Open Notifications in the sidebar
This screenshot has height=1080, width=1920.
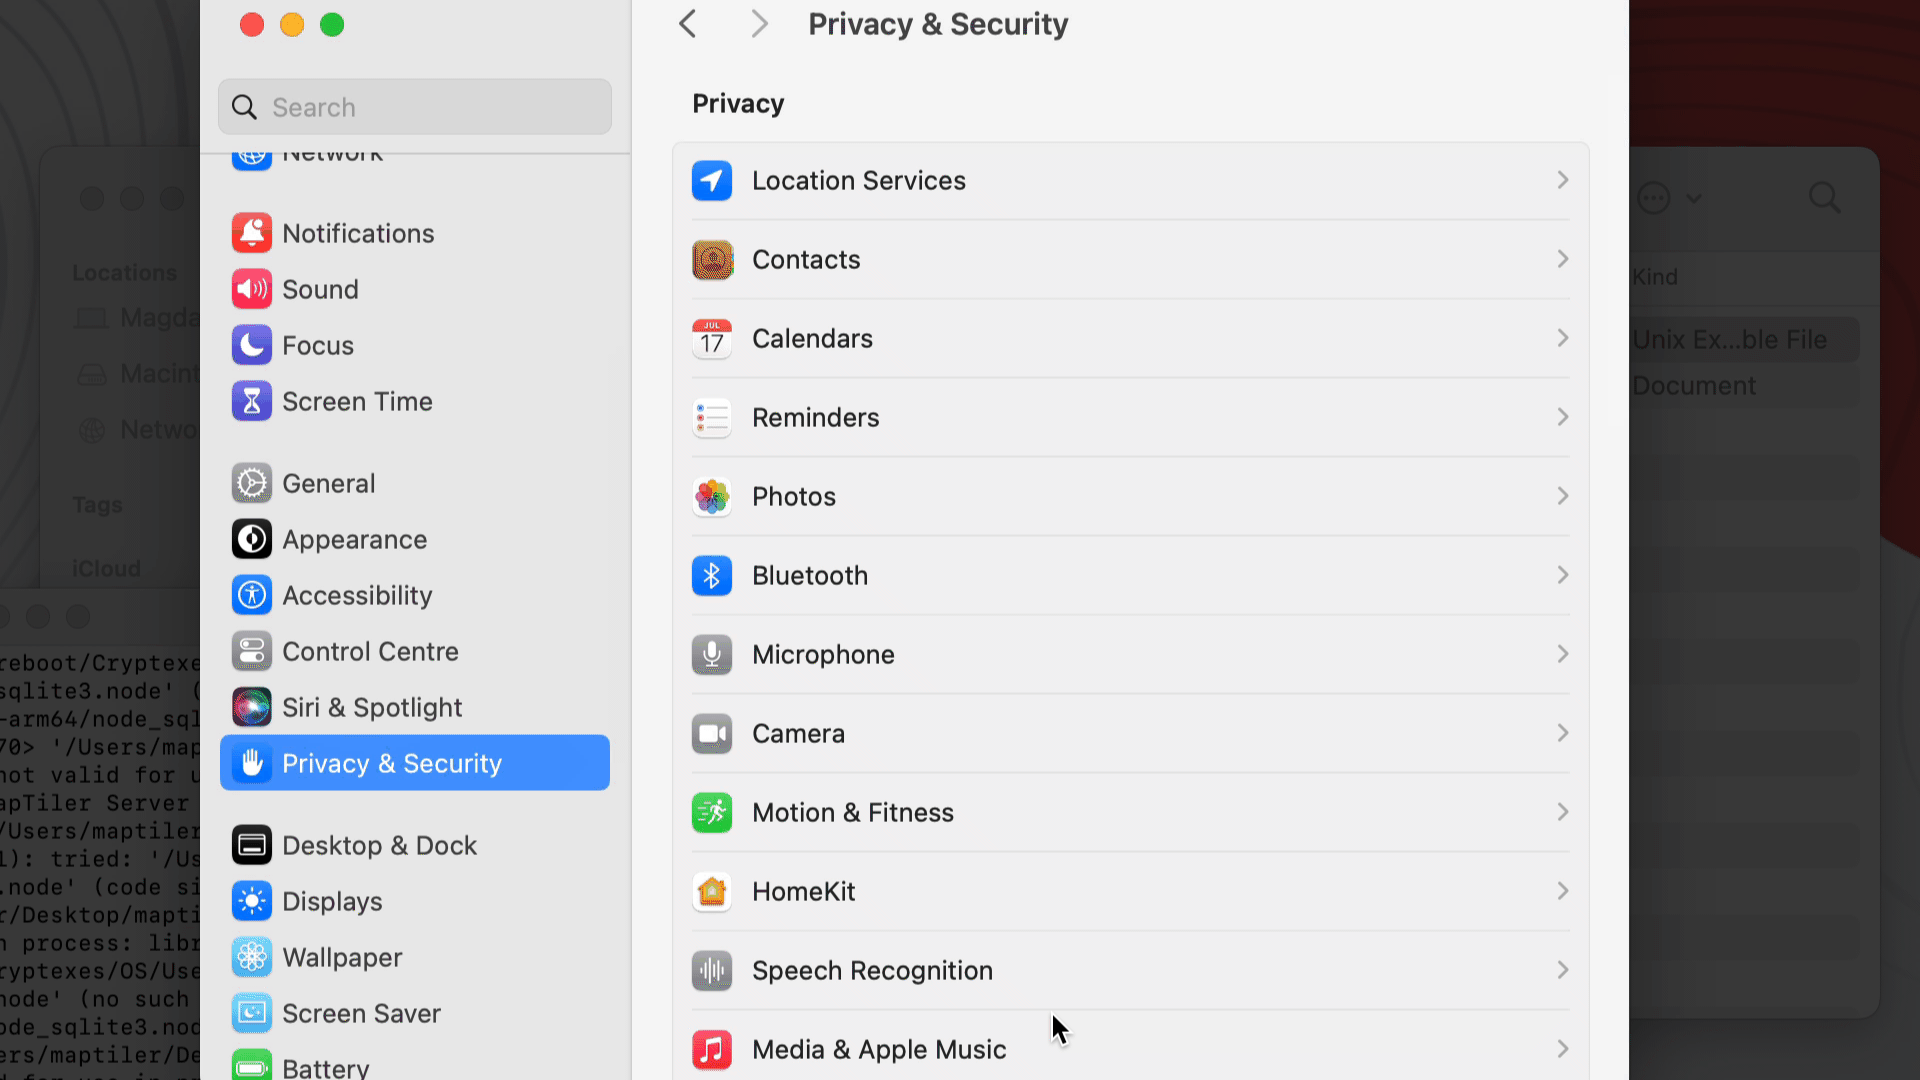358,234
